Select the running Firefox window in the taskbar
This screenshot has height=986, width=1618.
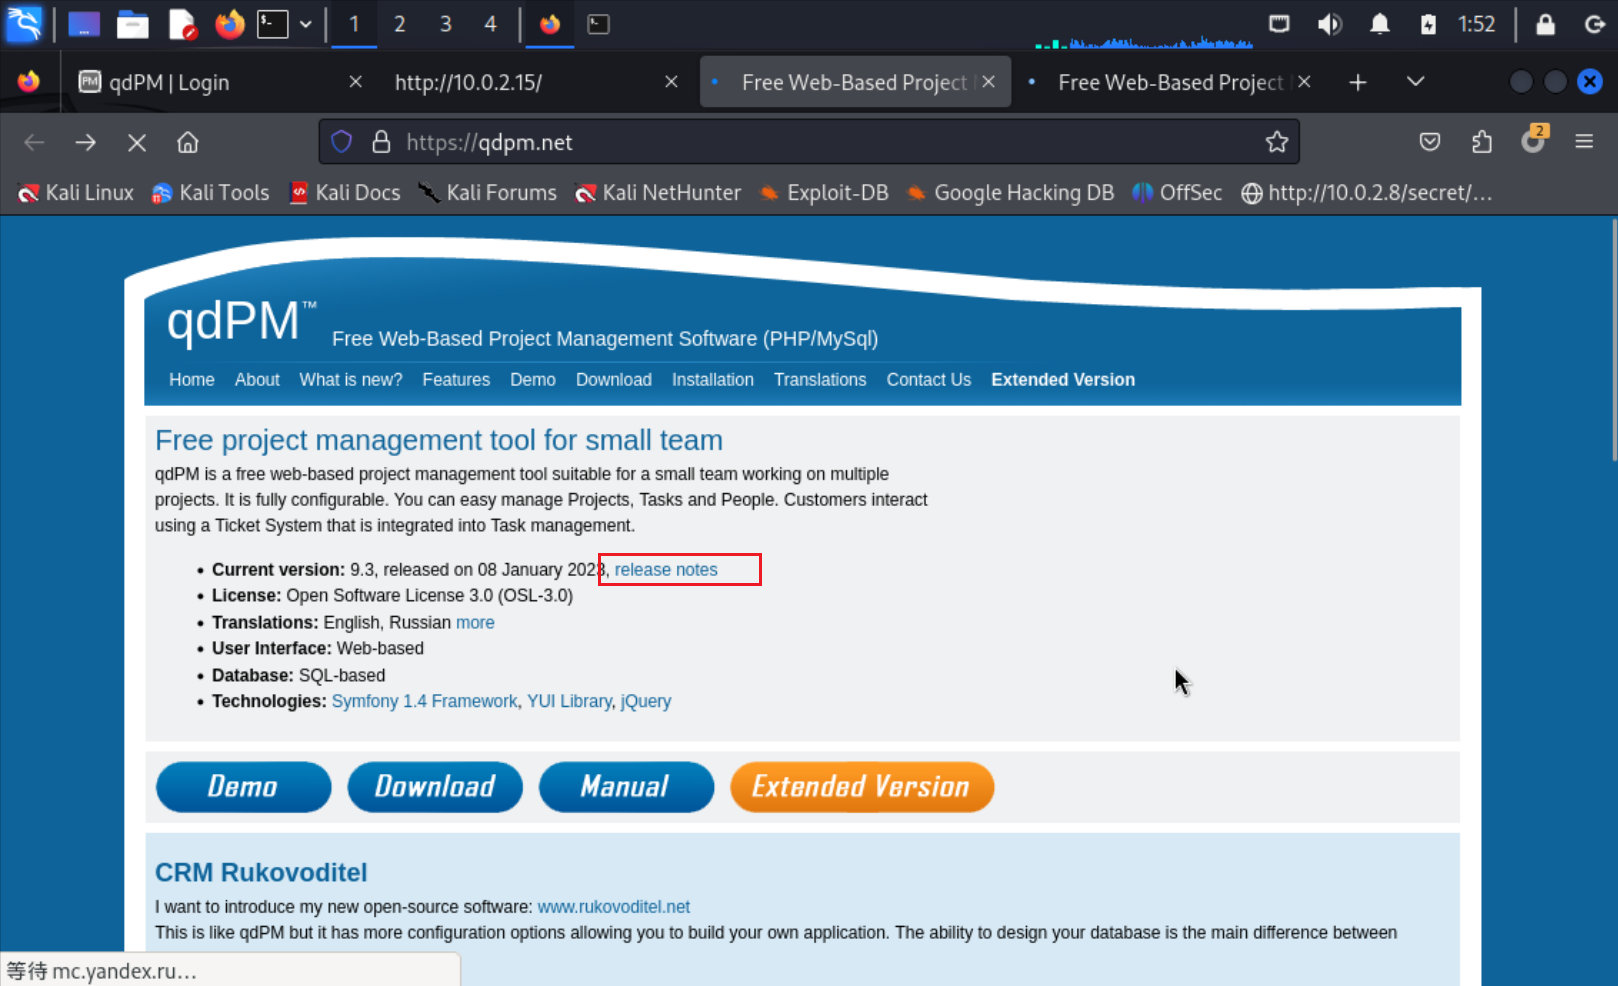tap(550, 24)
